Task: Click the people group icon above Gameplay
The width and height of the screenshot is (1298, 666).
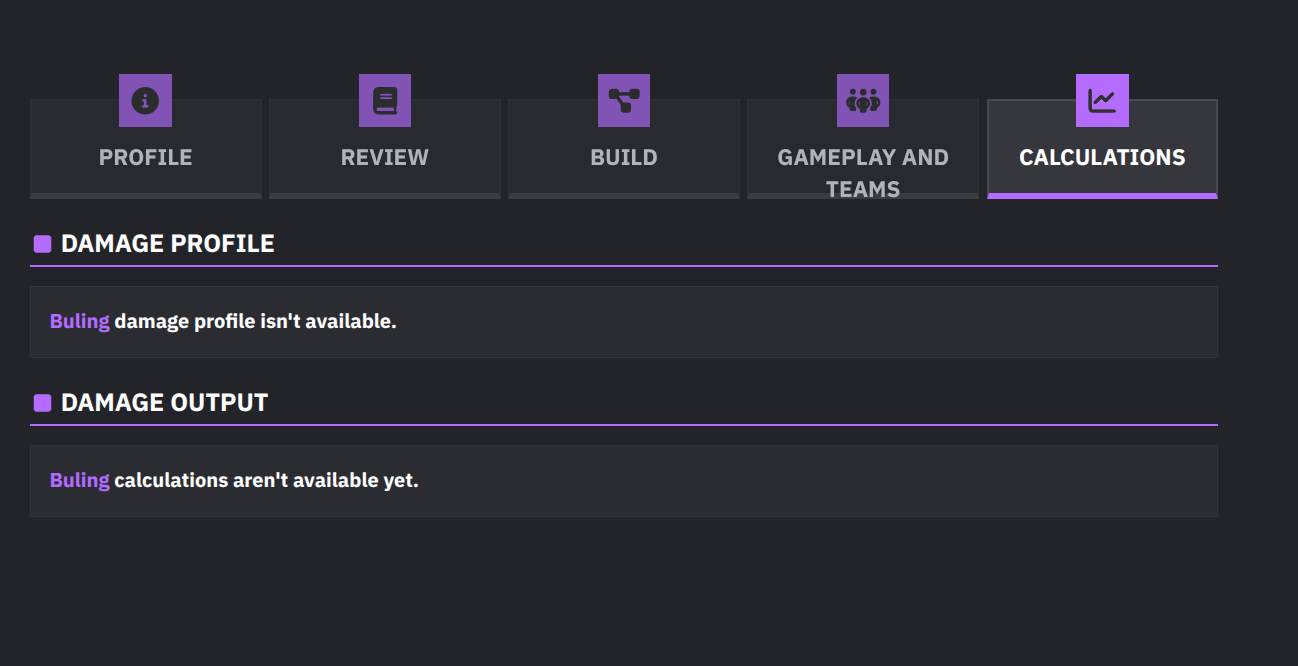Action: click(863, 100)
